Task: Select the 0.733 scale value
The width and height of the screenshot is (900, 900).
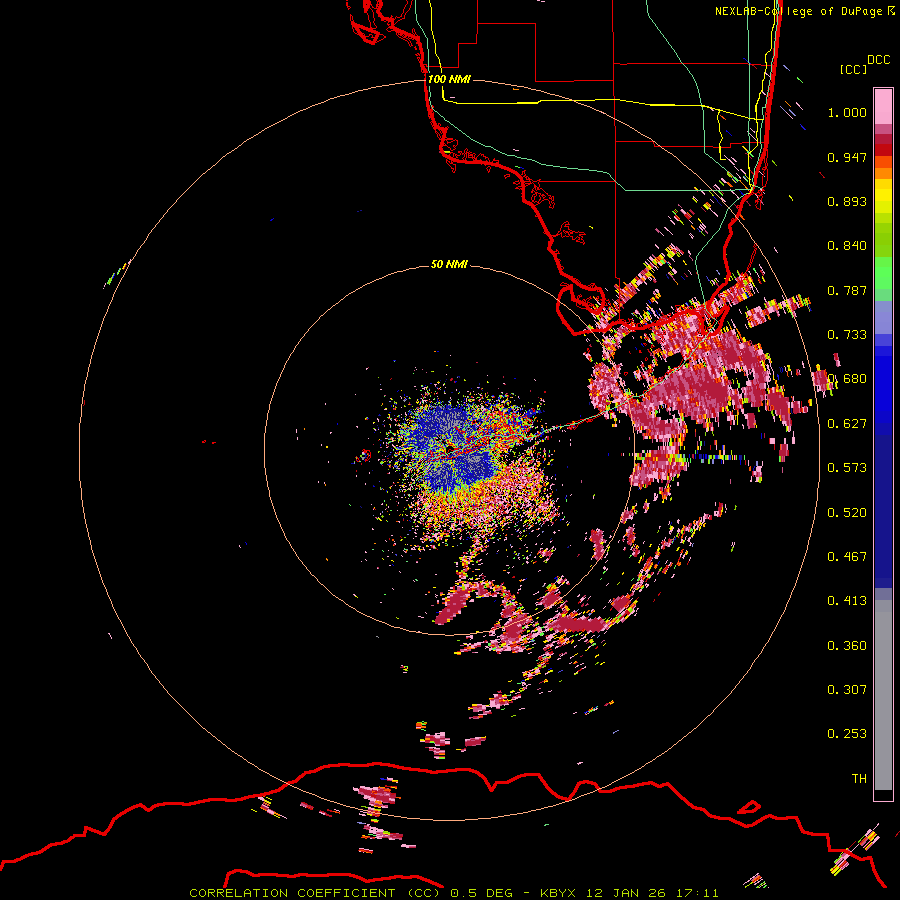Action: click(847, 335)
